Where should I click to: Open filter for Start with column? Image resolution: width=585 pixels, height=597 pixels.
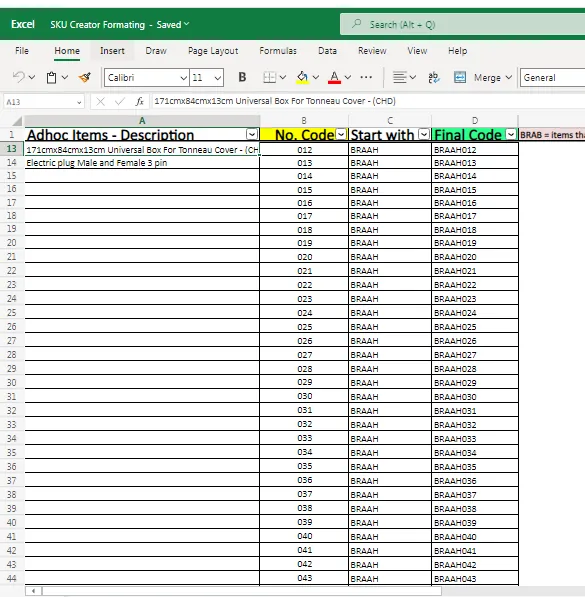coord(424,134)
